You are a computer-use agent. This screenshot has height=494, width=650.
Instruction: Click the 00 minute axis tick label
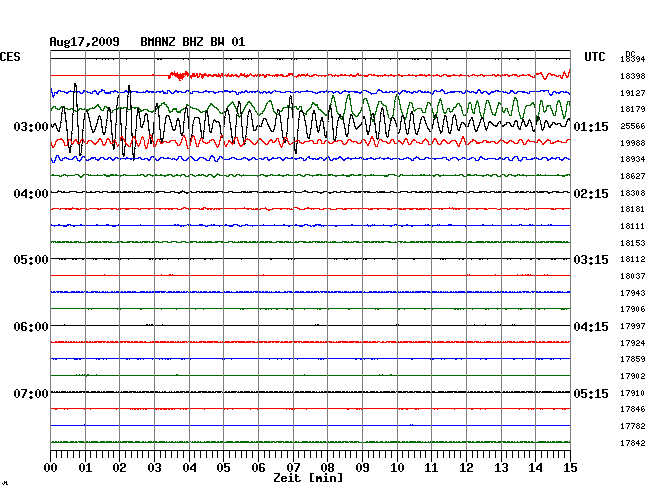(x=51, y=468)
